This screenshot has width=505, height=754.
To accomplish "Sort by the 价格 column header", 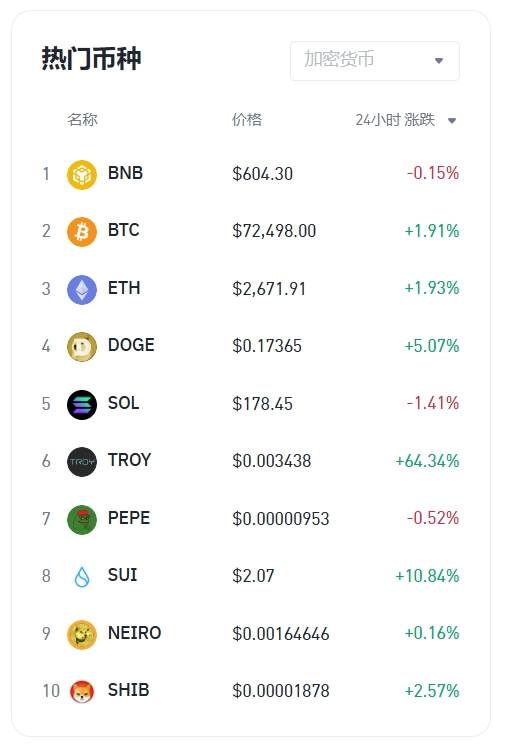I will (x=247, y=119).
